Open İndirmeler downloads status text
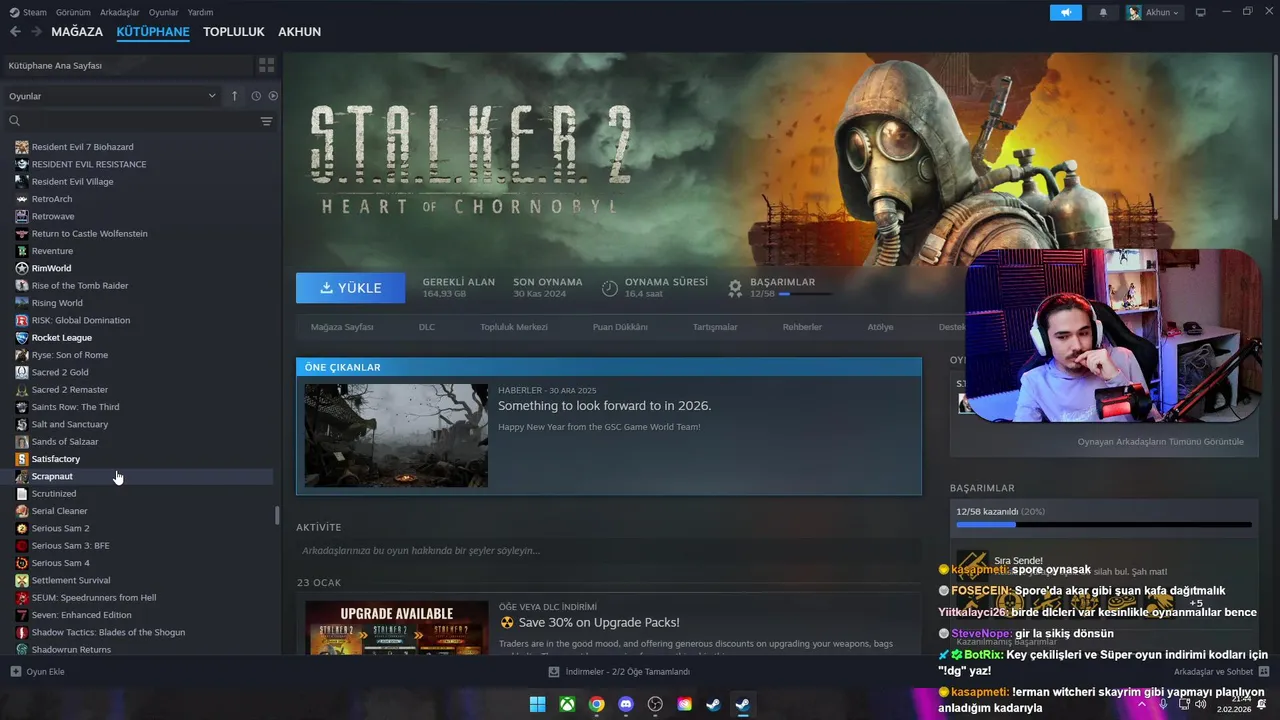 628,672
